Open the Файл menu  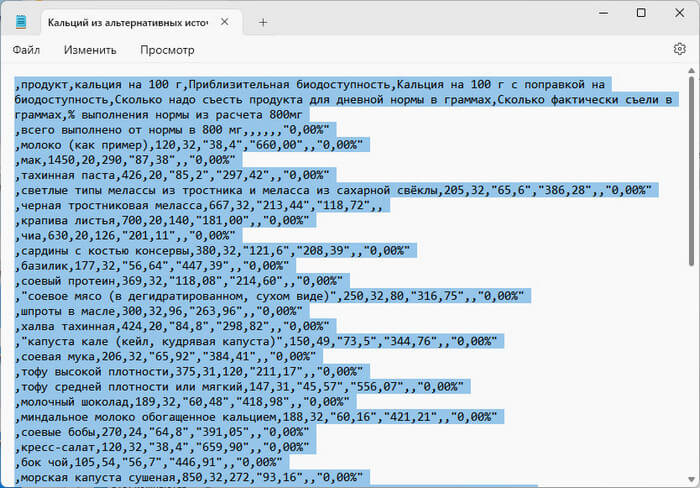pos(27,49)
